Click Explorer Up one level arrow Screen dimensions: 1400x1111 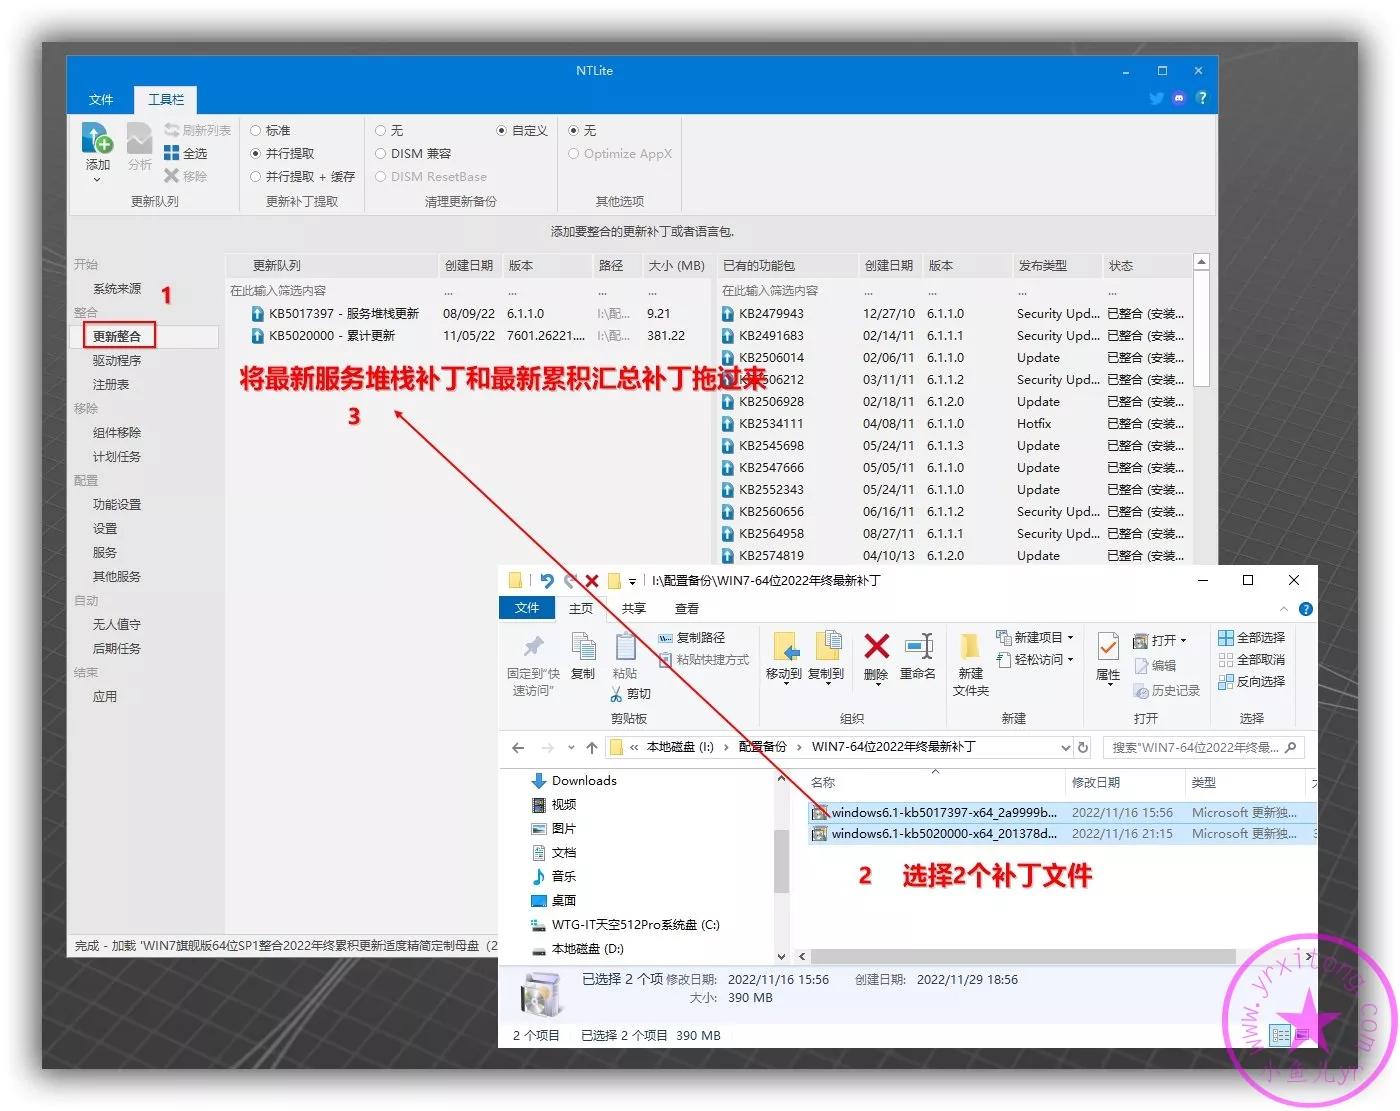tap(592, 748)
